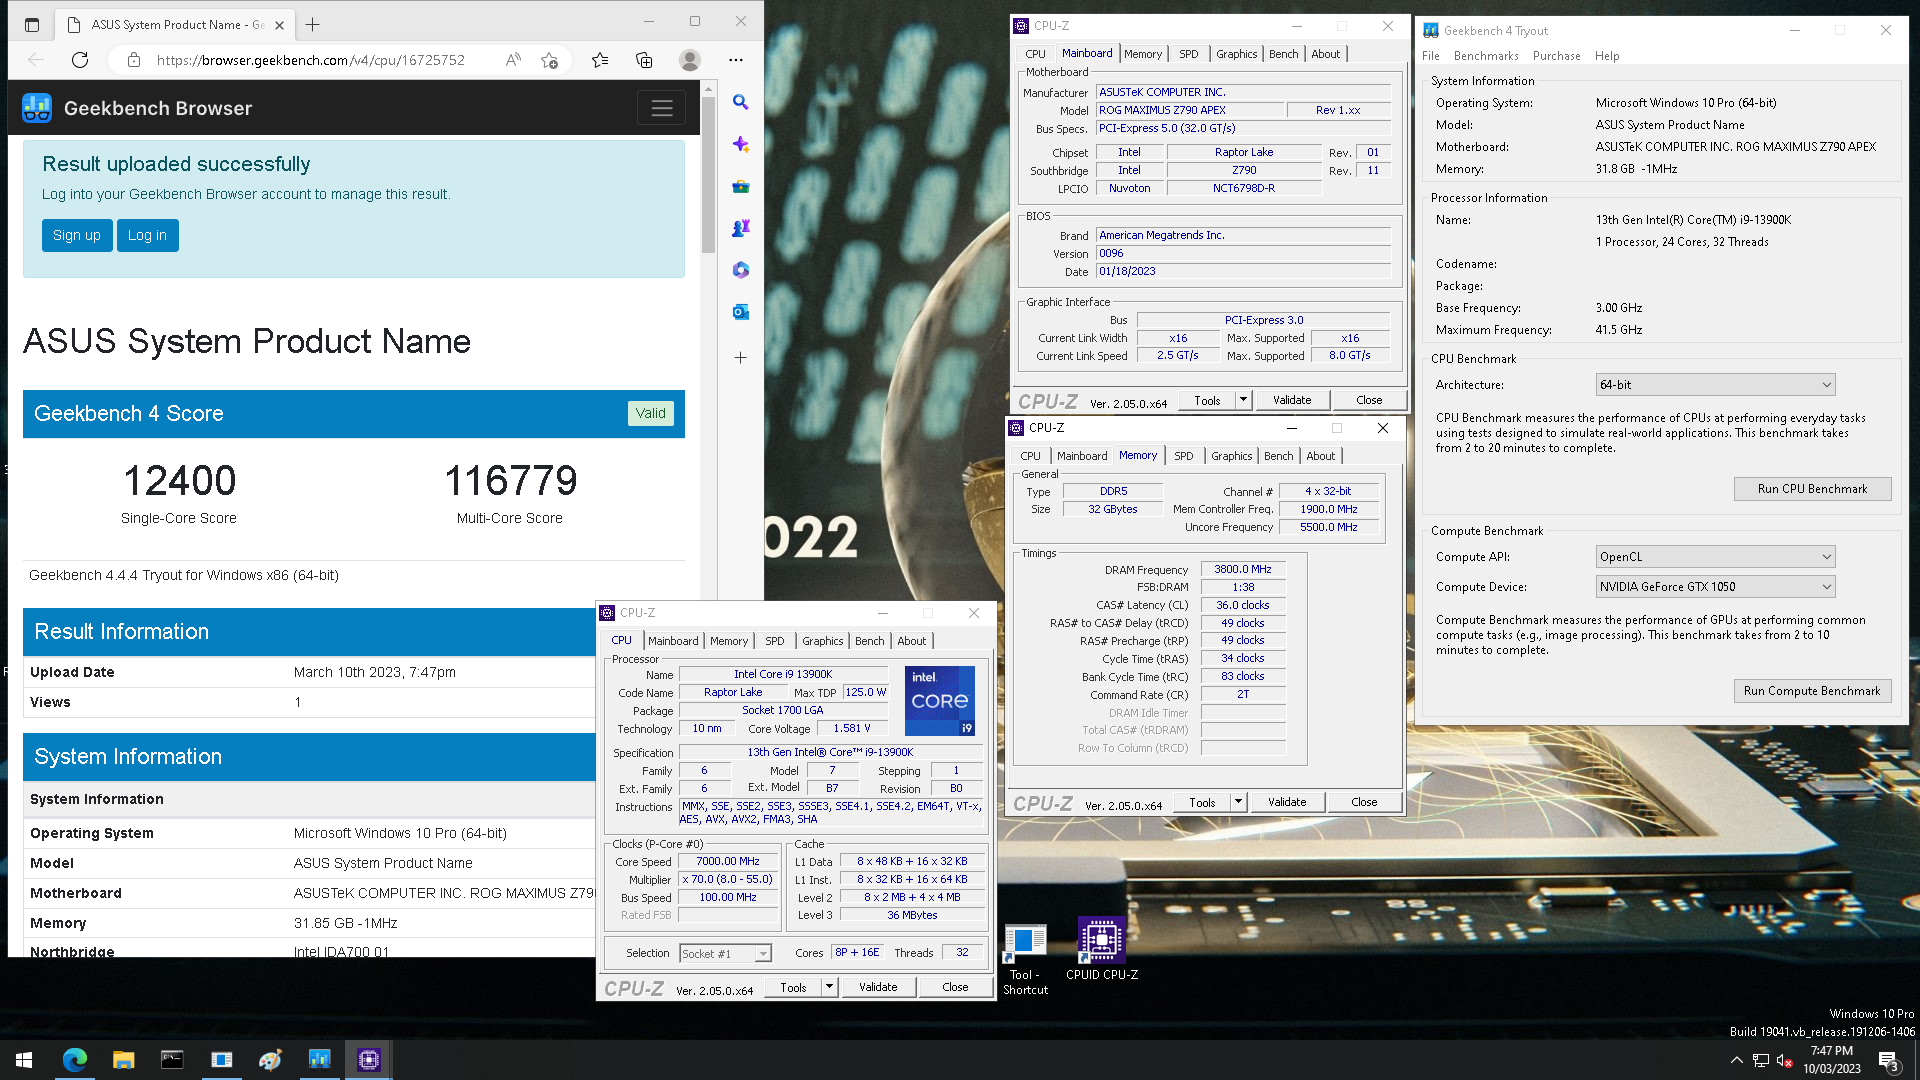Viewport: 1920px width, 1080px height.
Task: Click Validate in CPU-Z Memory window
Action: coord(1287,802)
